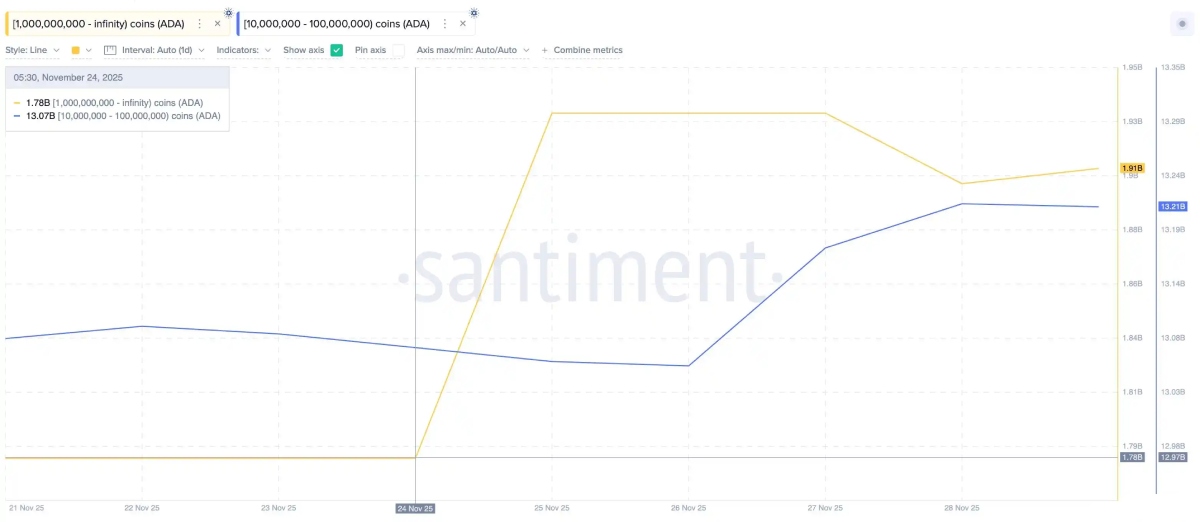1200x522 pixels.
Task: Open three-dot menu for 10M-100M coins metric
Action: coord(445,24)
